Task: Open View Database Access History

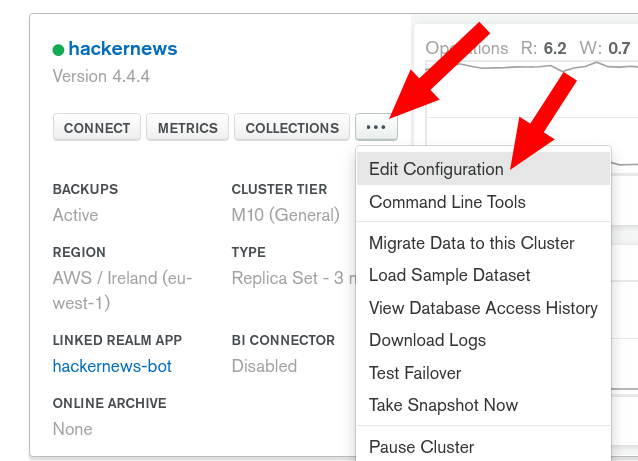Action: tap(483, 308)
